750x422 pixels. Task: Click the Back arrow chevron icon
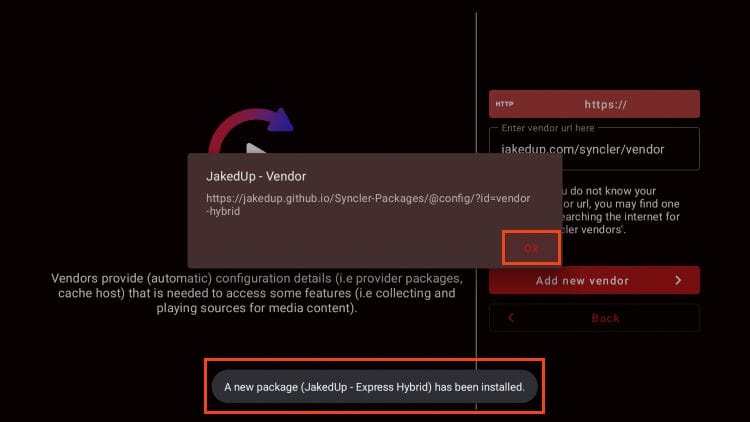(511, 318)
